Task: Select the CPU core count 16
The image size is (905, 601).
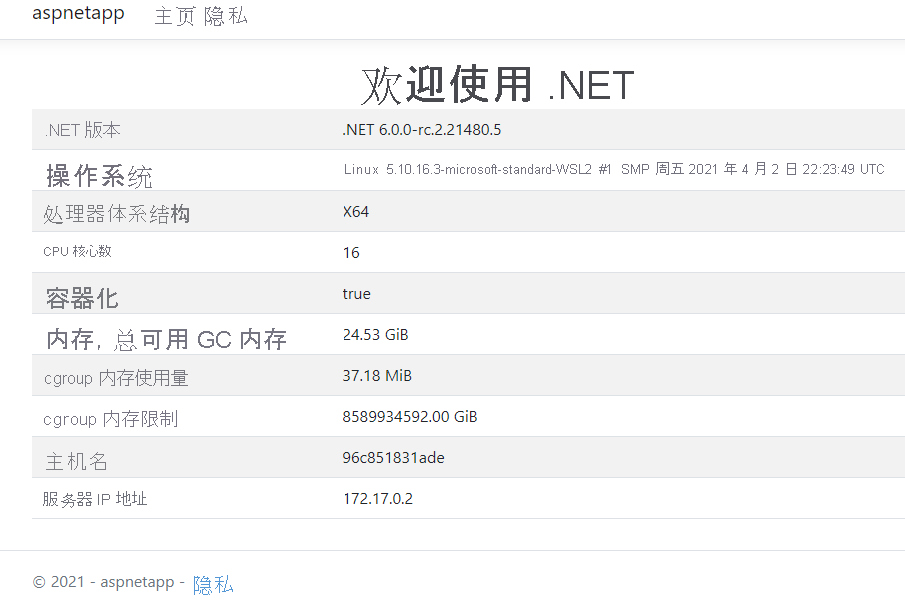Action: point(351,253)
